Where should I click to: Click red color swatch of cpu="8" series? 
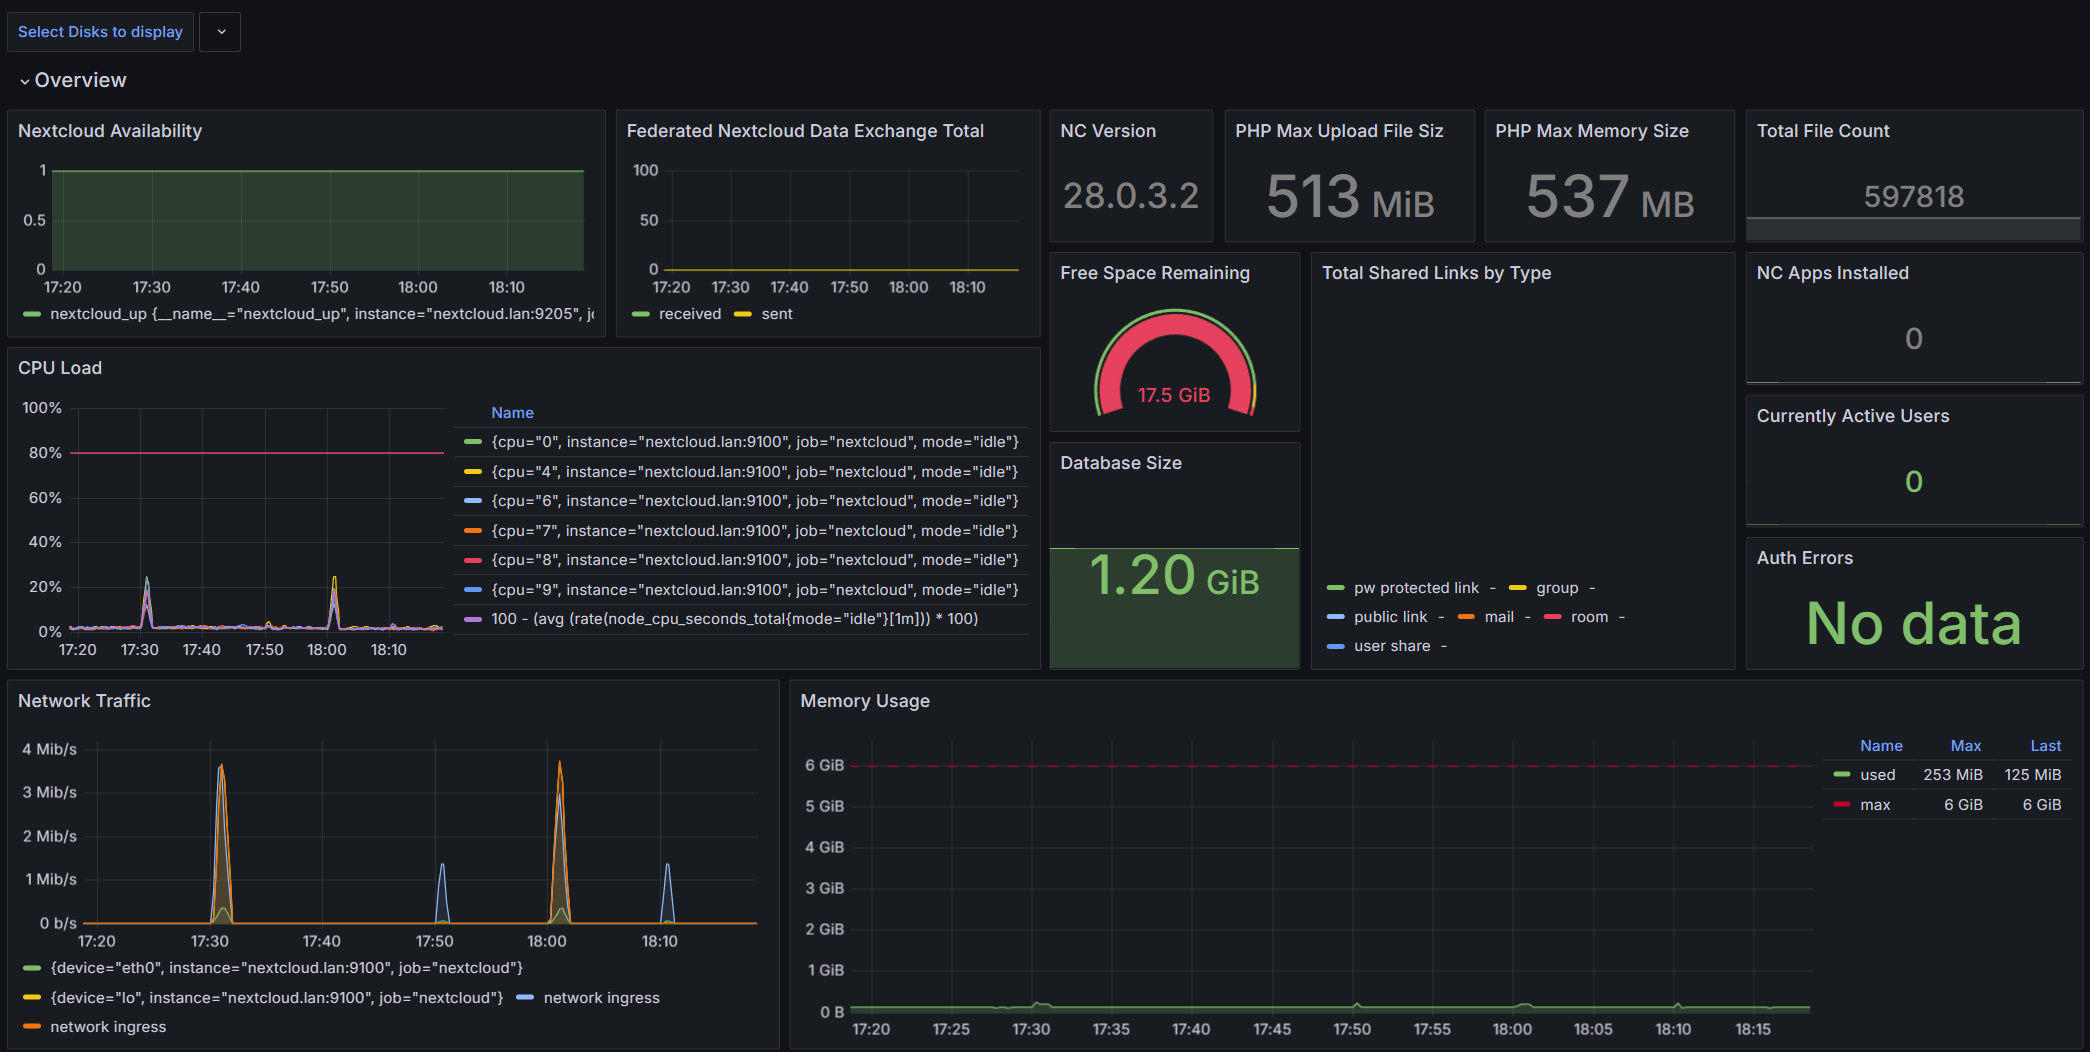coord(473,560)
